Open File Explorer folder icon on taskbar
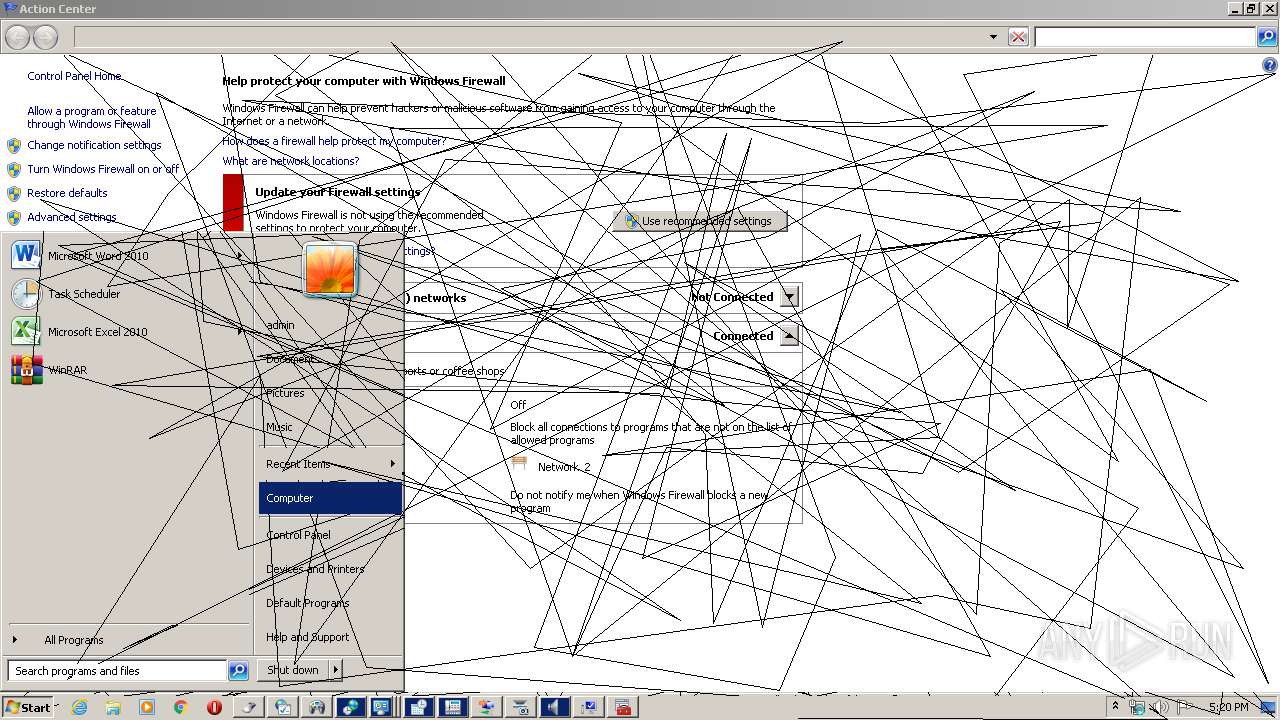This screenshot has height=720, width=1280. (113, 707)
